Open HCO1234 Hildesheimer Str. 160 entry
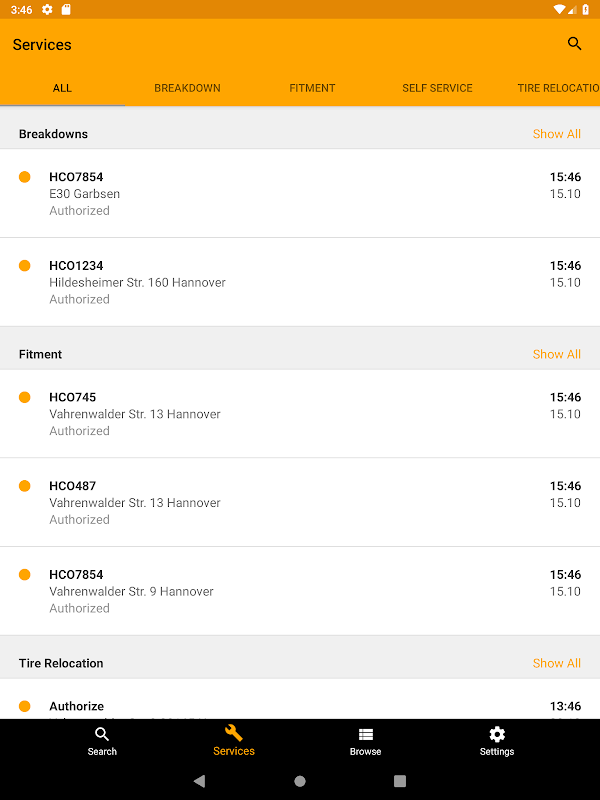 click(x=300, y=282)
